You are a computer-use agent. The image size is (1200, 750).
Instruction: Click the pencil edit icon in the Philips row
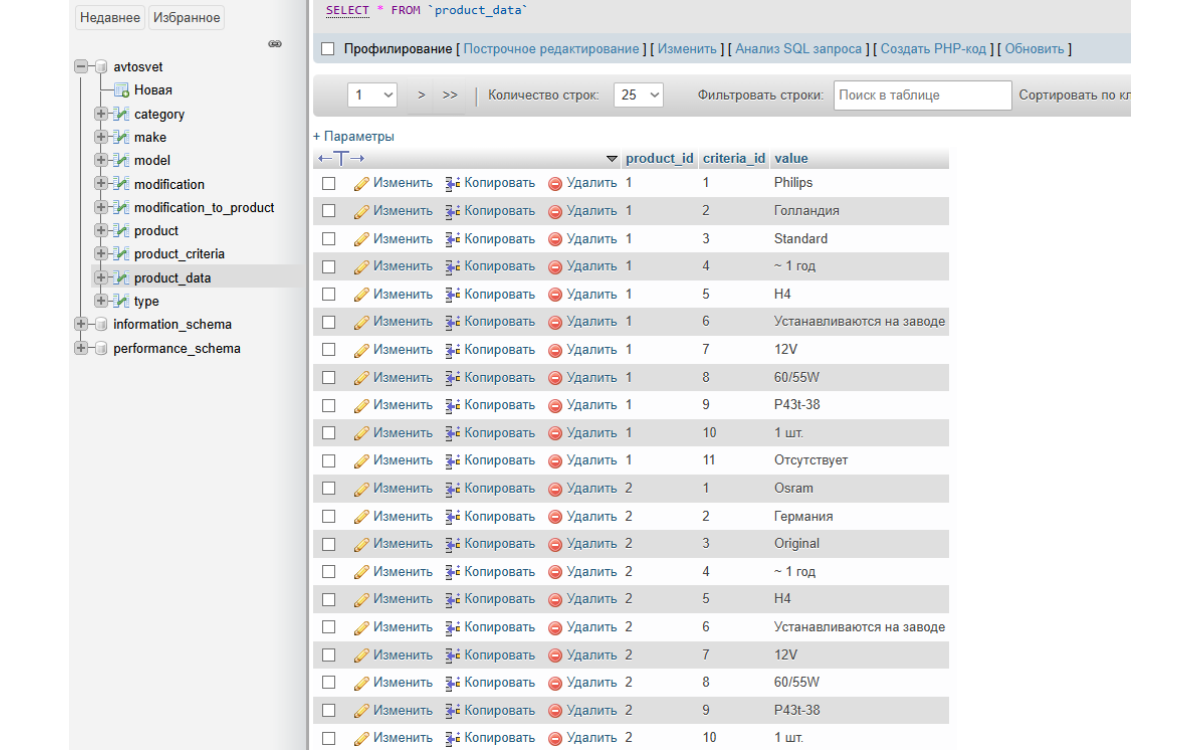pos(361,184)
